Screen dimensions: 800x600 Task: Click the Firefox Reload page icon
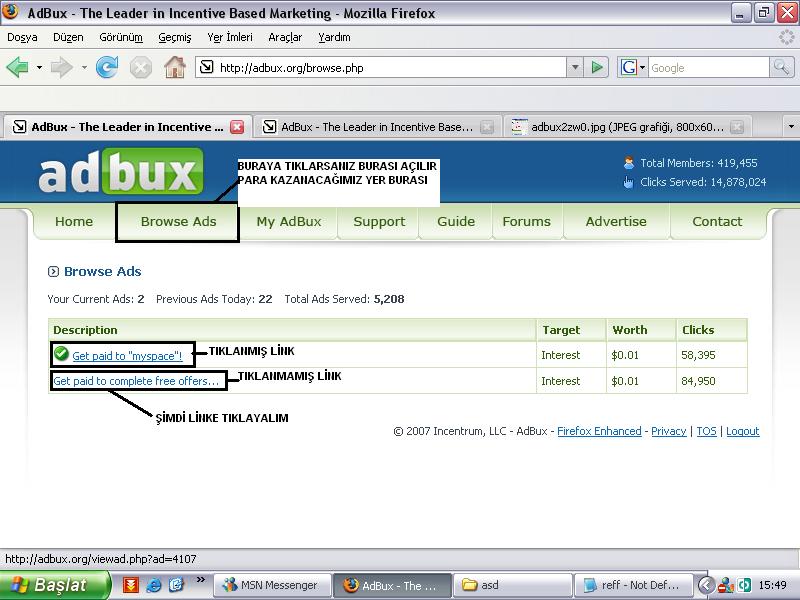click(x=107, y=67)
